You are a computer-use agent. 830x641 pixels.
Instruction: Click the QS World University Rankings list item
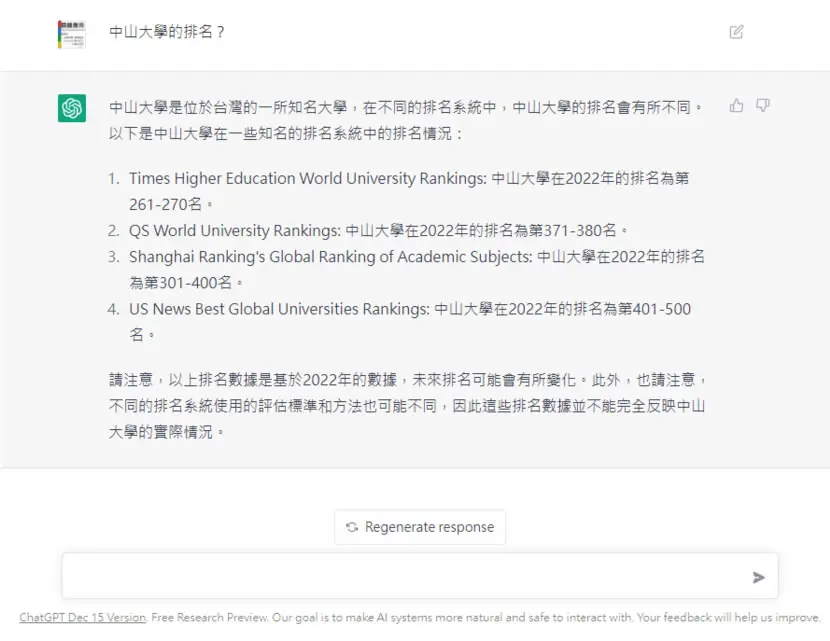pyautogui.click(x=378, y=230)
